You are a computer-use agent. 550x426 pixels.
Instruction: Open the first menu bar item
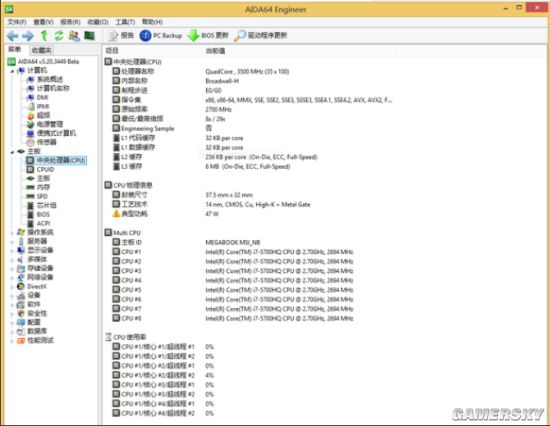[17, 22]
